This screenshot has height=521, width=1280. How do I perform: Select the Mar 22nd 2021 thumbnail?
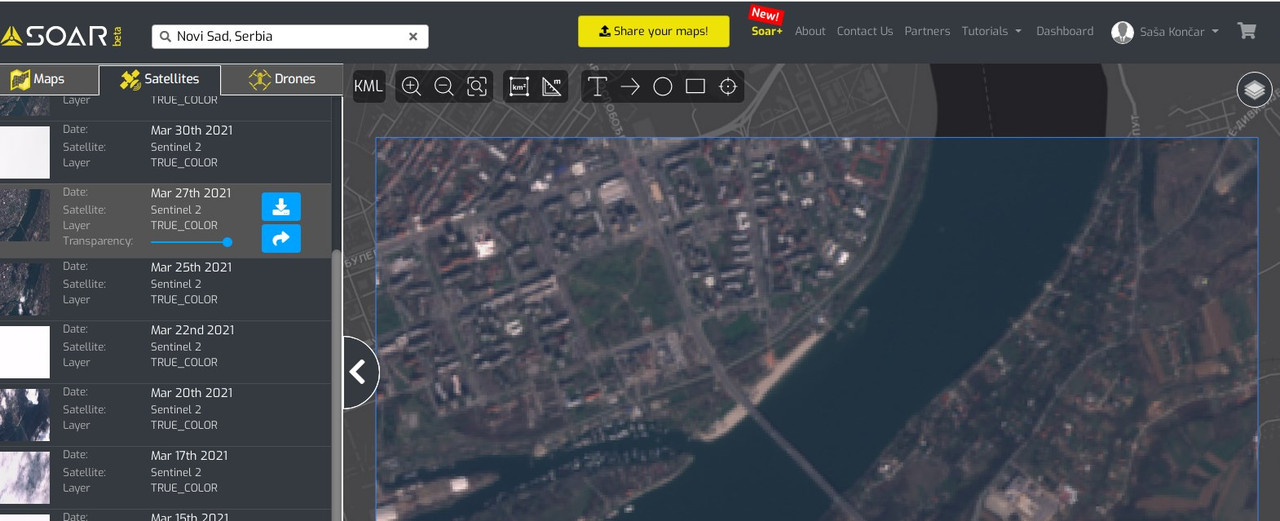tap(24, 352)
